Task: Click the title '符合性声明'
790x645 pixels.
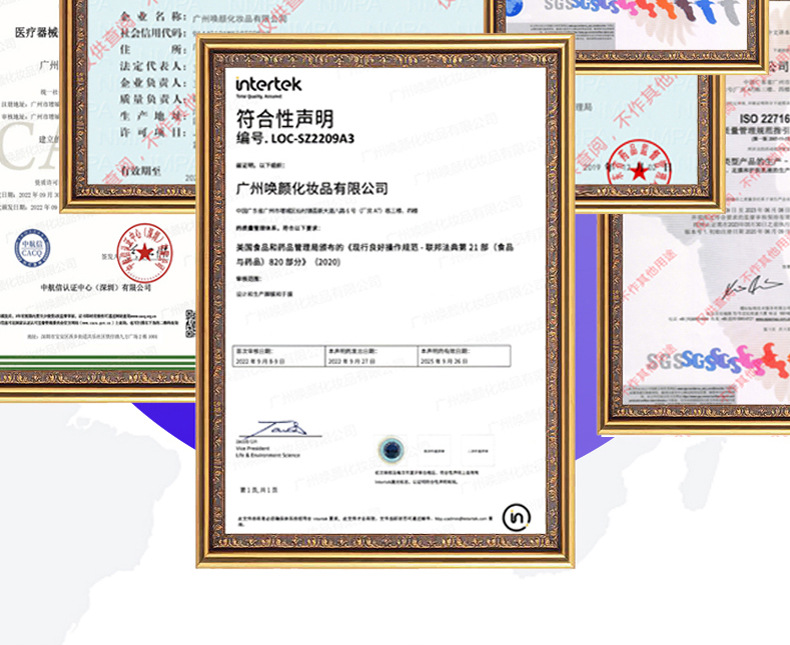Action: click(x=285, y=119)
